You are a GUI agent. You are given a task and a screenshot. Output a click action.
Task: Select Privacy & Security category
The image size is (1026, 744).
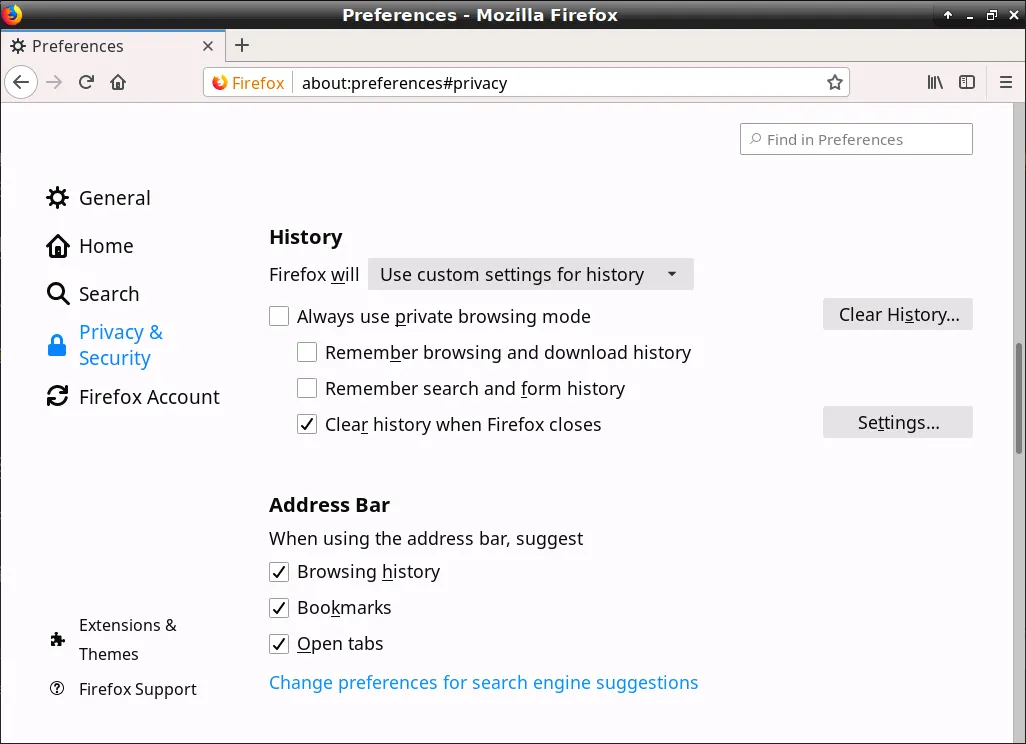(x=105, y=345)
